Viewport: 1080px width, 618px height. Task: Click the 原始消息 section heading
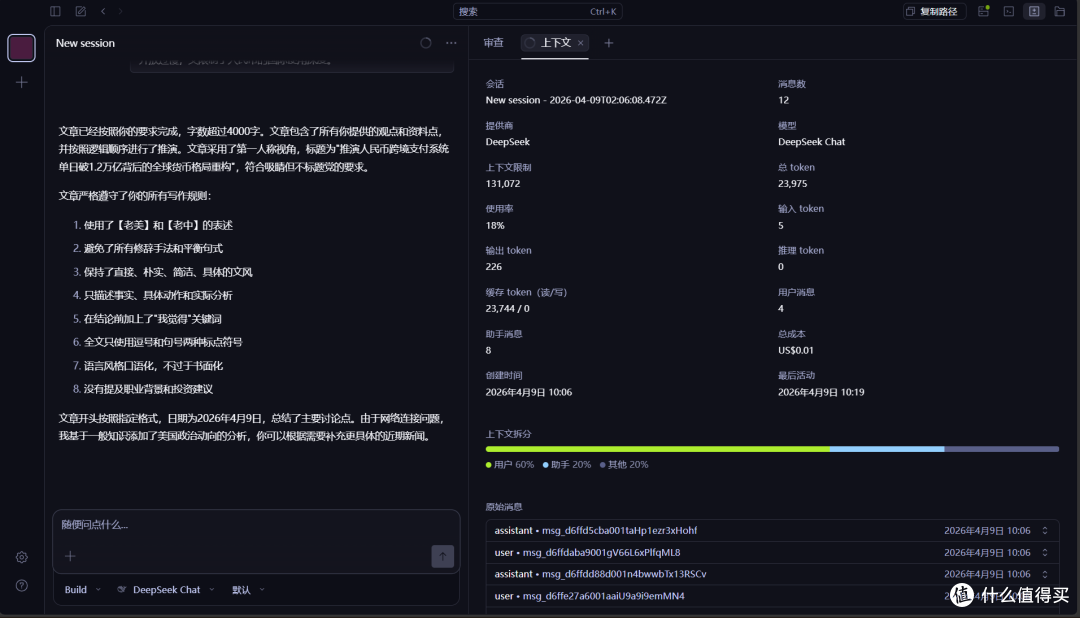pyautogui.click(x=504, y=507)
